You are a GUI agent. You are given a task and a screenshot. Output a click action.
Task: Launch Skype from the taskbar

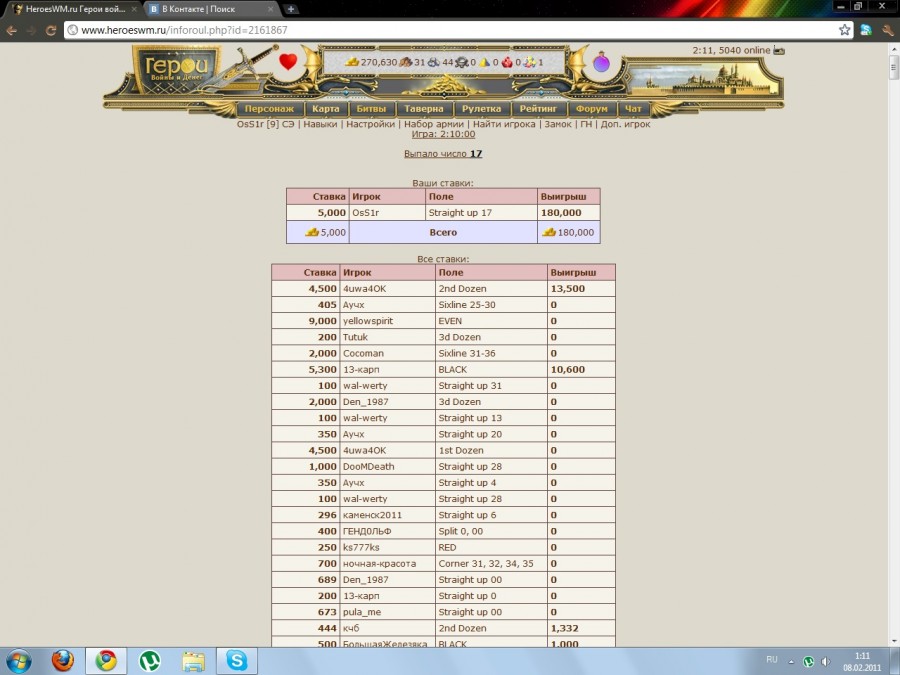click(x=236, y=660)
